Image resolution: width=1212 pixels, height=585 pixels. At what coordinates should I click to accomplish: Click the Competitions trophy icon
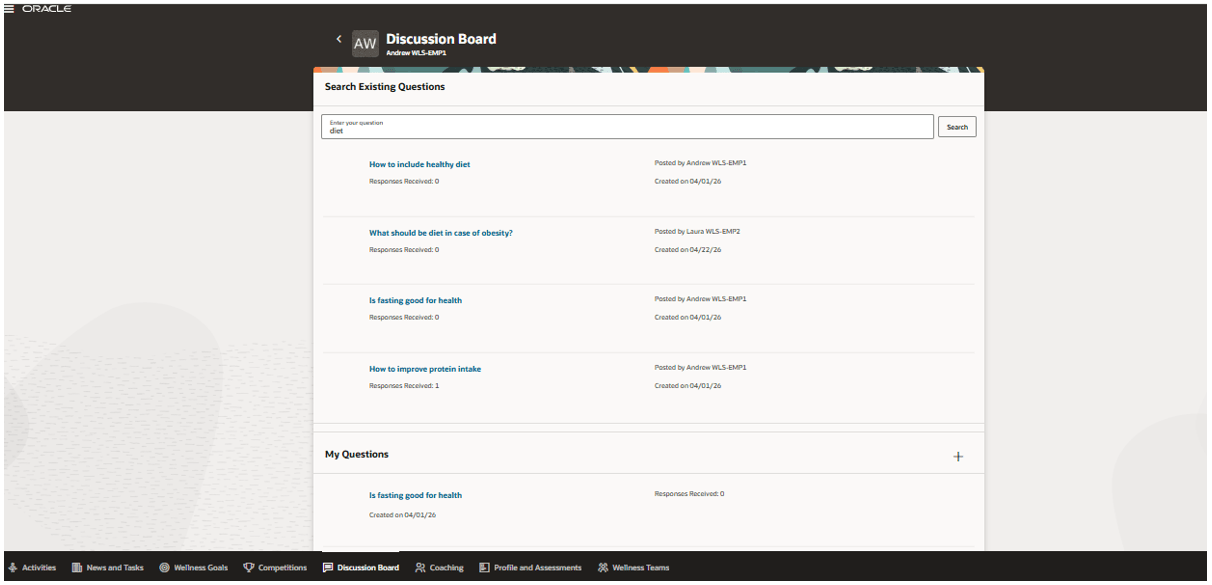[249, 567]
